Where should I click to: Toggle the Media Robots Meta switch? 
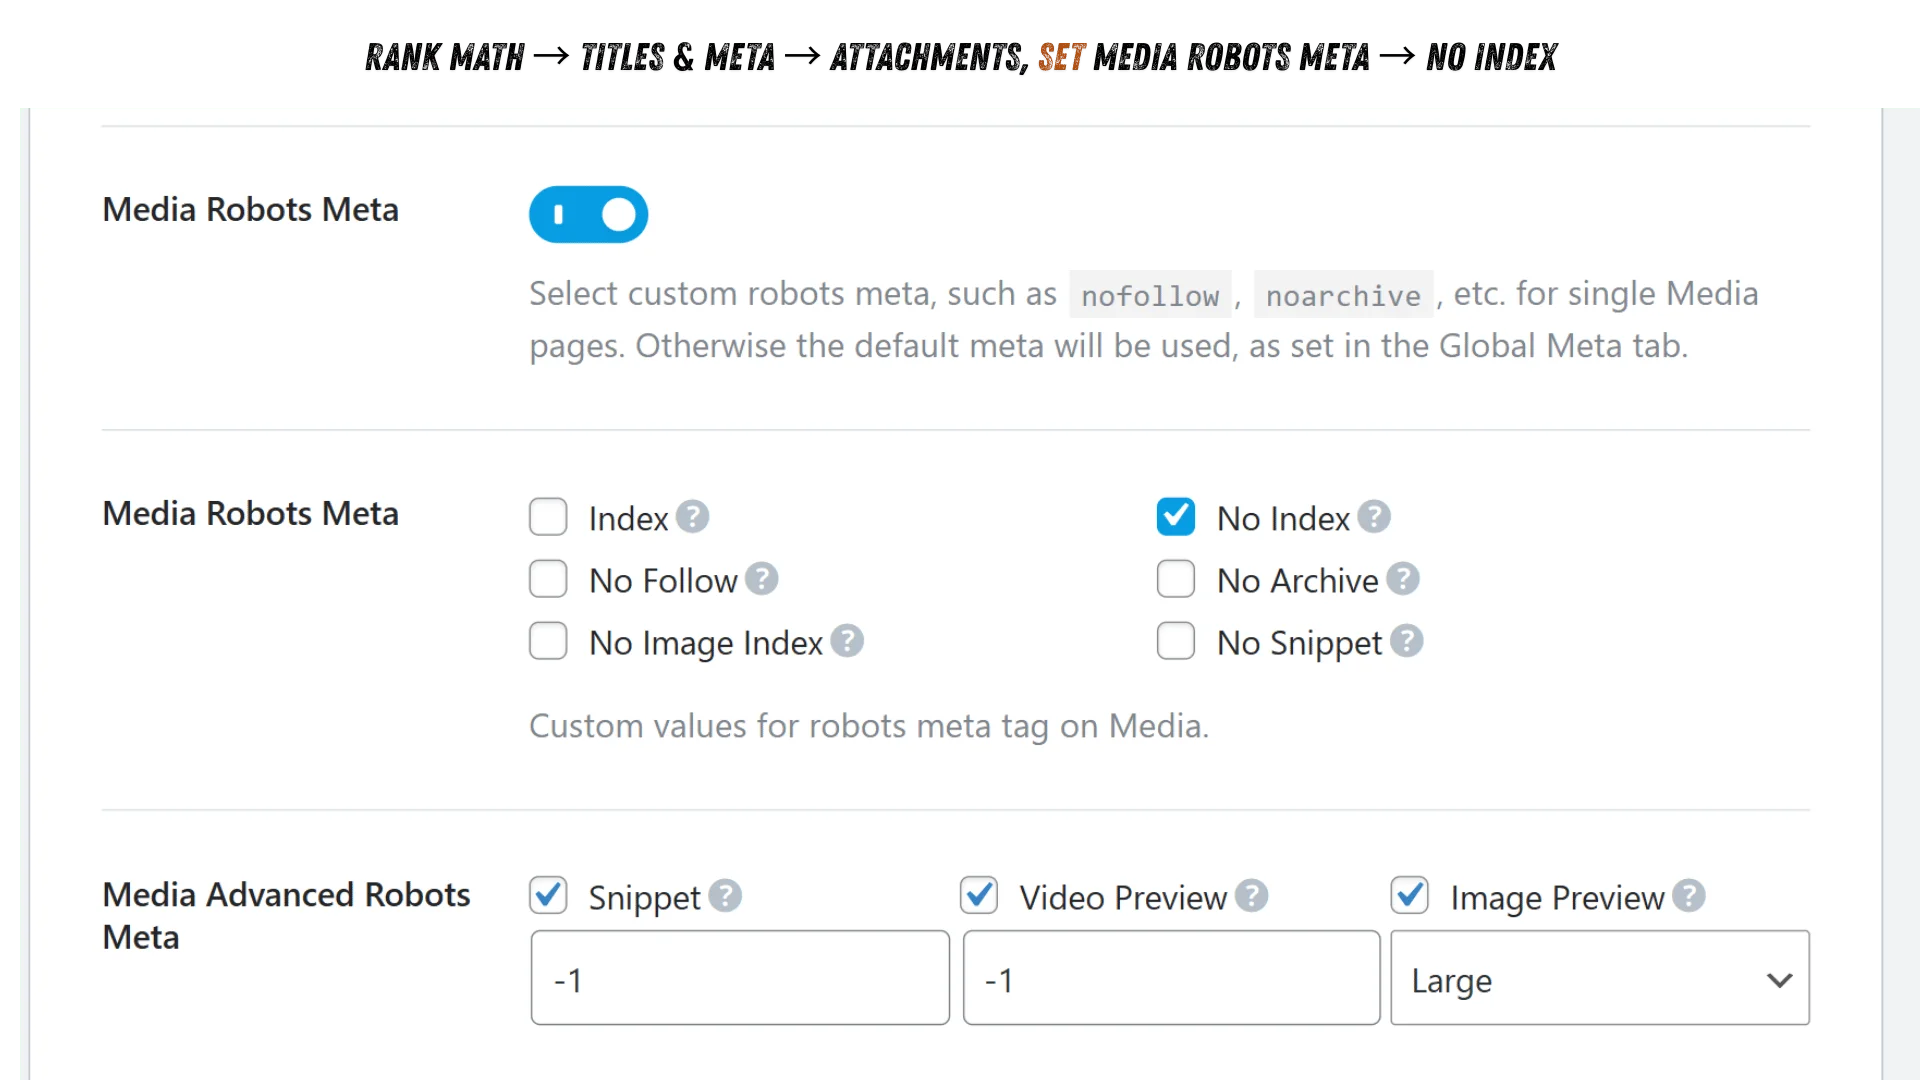[588, 214]
